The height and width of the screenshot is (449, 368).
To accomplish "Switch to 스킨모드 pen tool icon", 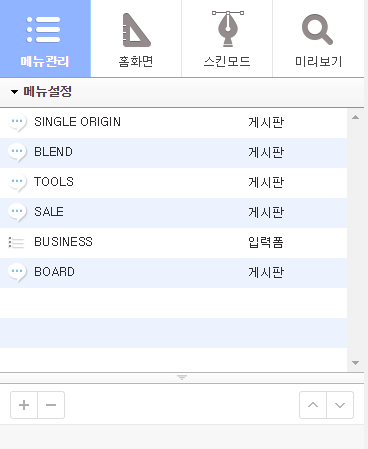I will tap(228, 29).
